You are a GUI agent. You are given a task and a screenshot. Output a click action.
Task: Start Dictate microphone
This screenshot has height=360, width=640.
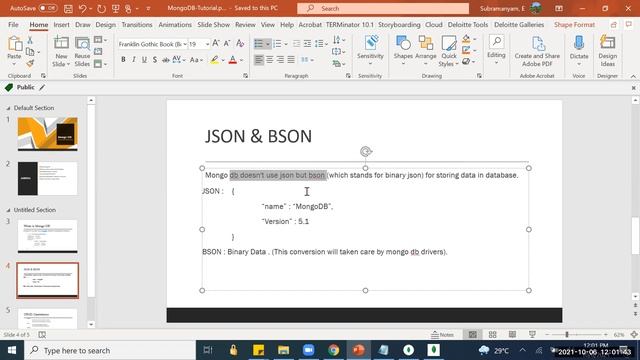579,51
